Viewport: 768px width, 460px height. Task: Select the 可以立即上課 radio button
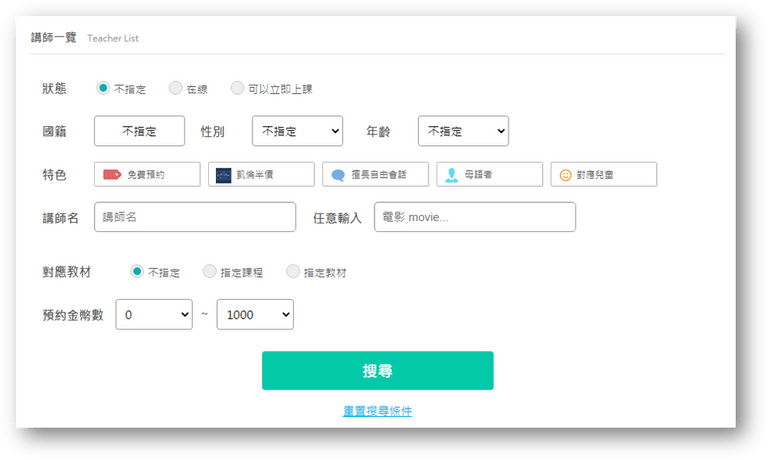point(237,88)
